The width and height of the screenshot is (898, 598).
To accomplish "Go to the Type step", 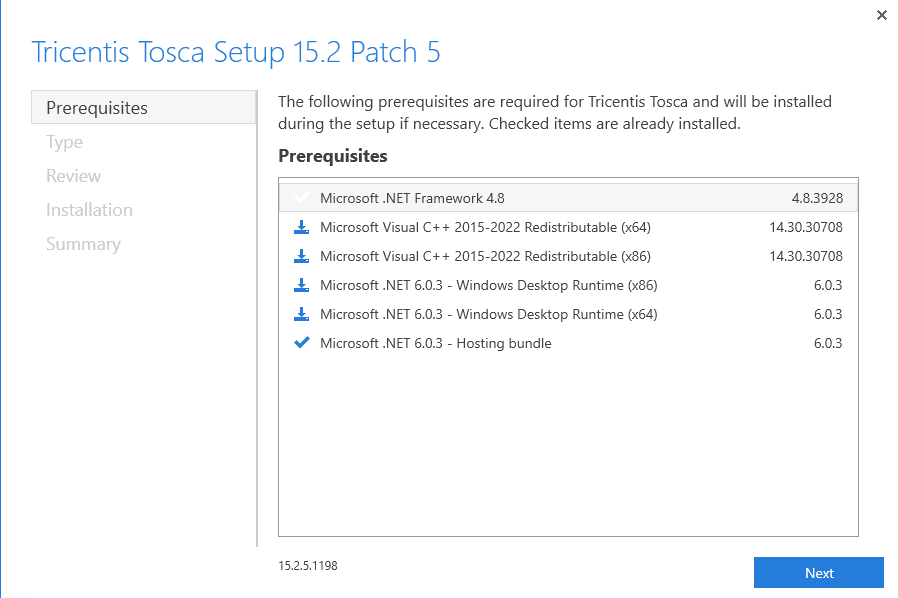I will (65, 142).
